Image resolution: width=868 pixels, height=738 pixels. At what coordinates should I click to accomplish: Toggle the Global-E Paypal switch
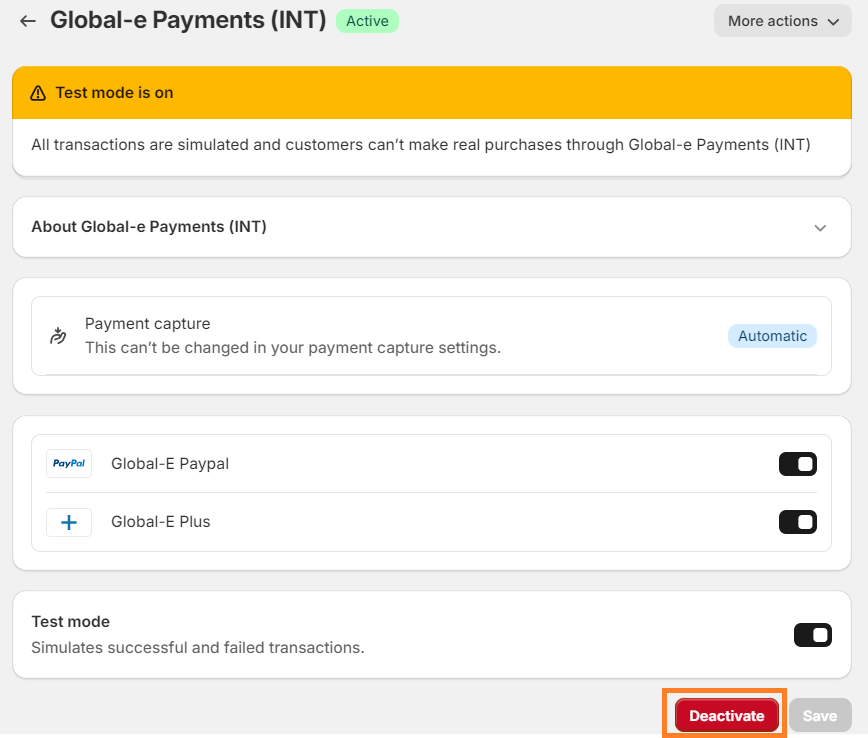(x=798, y=464)
